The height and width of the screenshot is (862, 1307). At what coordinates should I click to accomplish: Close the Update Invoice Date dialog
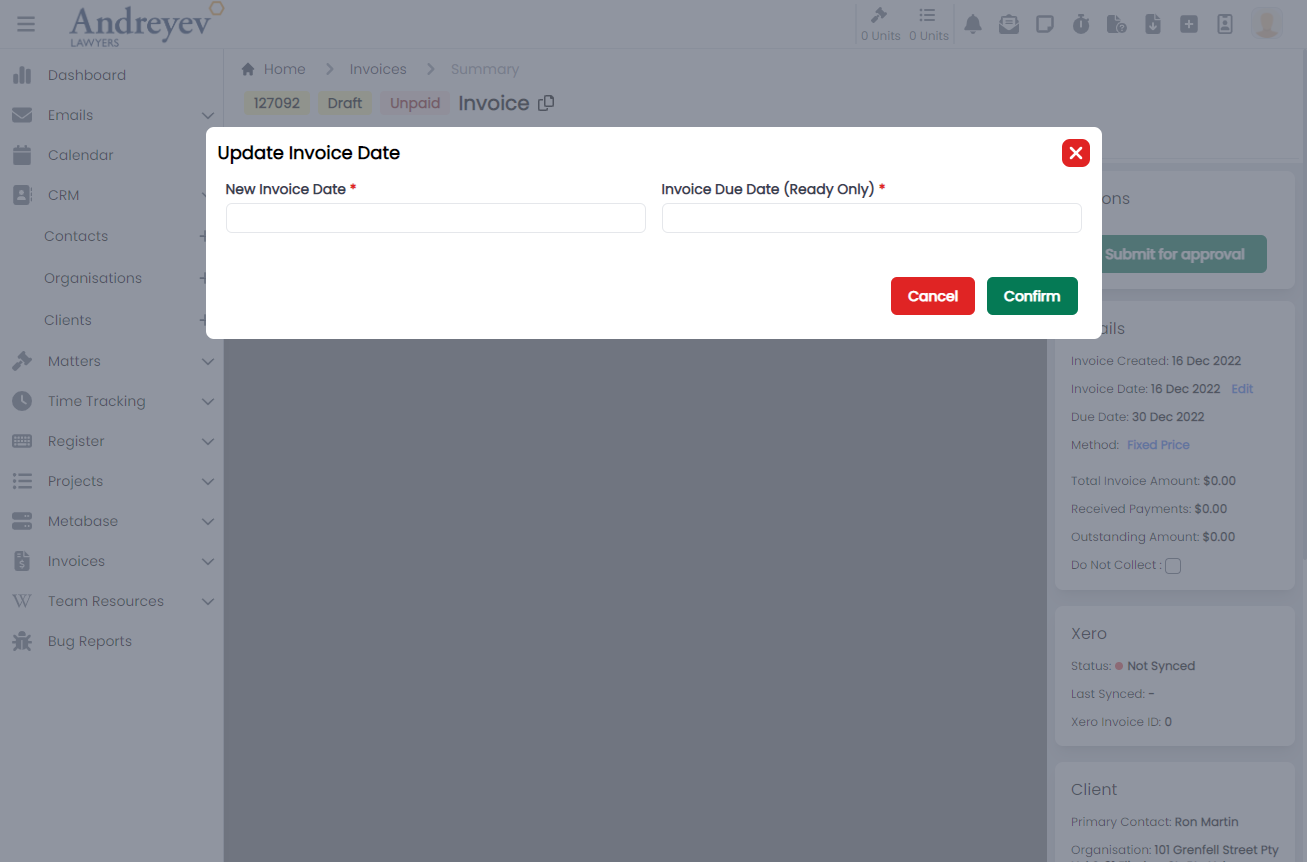(x=1075, y=153)
